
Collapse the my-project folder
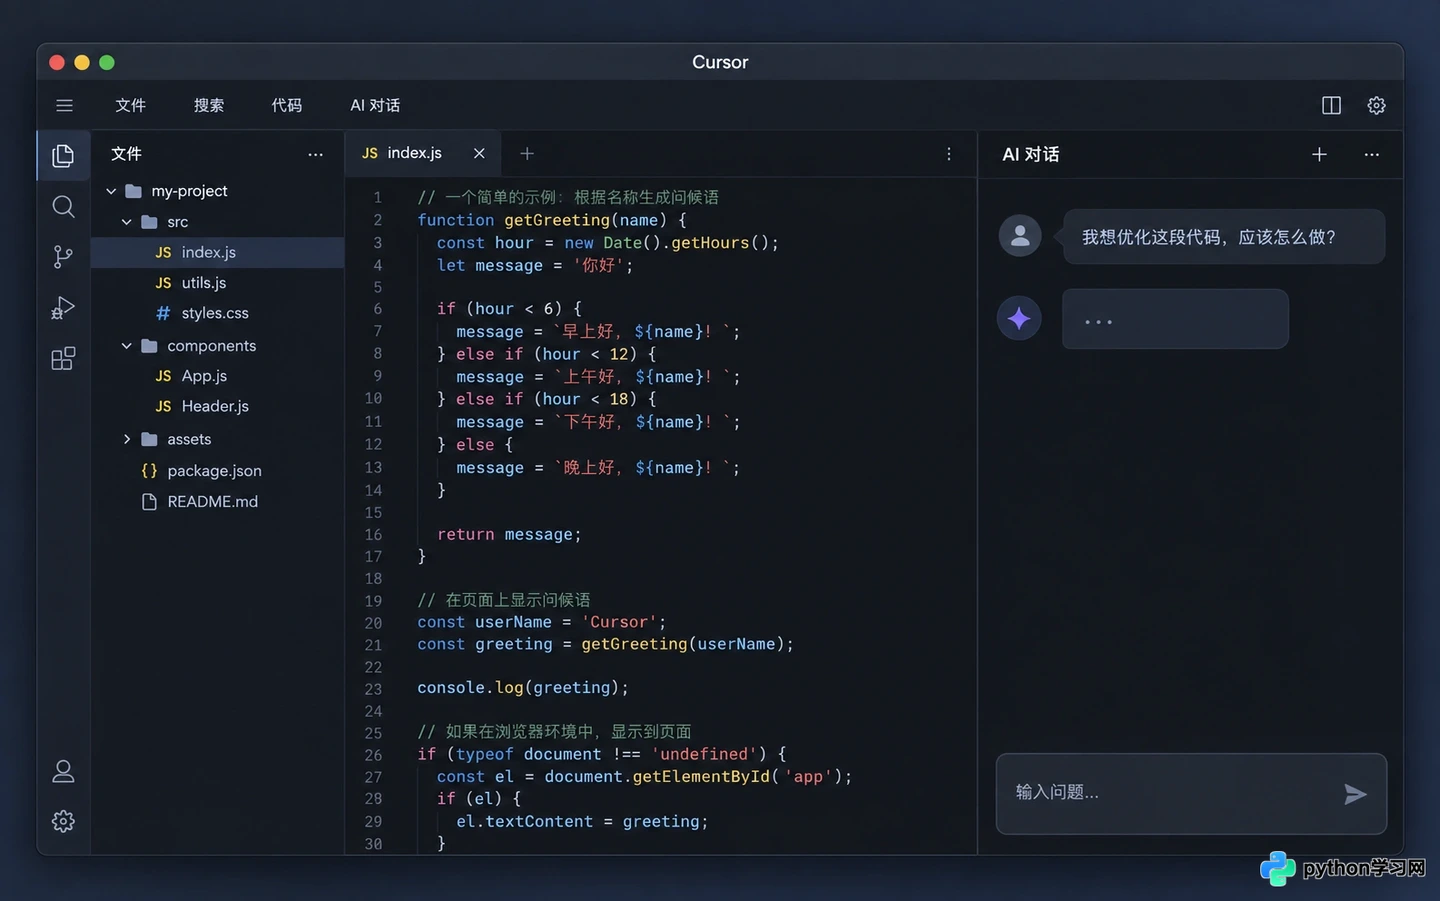tap(111, 191)
